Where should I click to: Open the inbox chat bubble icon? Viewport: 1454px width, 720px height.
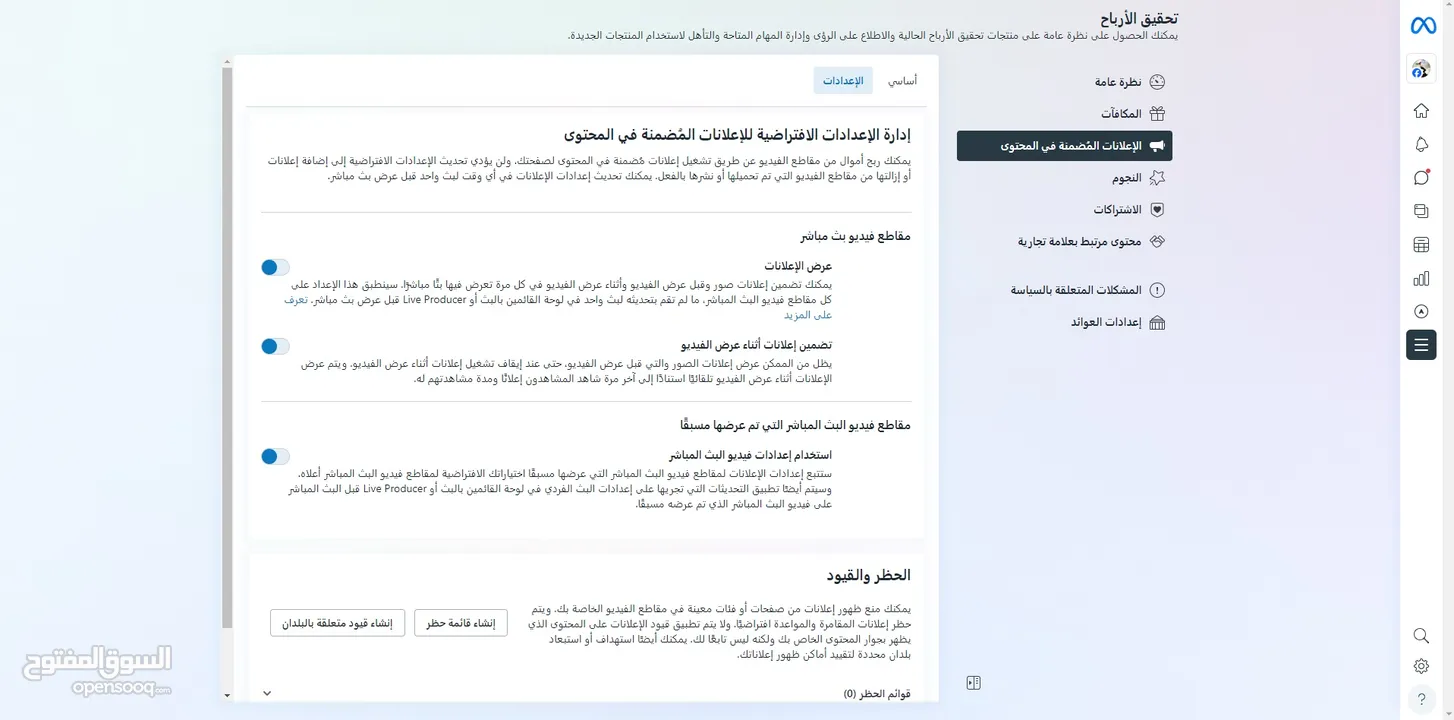(x=1421, y=178)
